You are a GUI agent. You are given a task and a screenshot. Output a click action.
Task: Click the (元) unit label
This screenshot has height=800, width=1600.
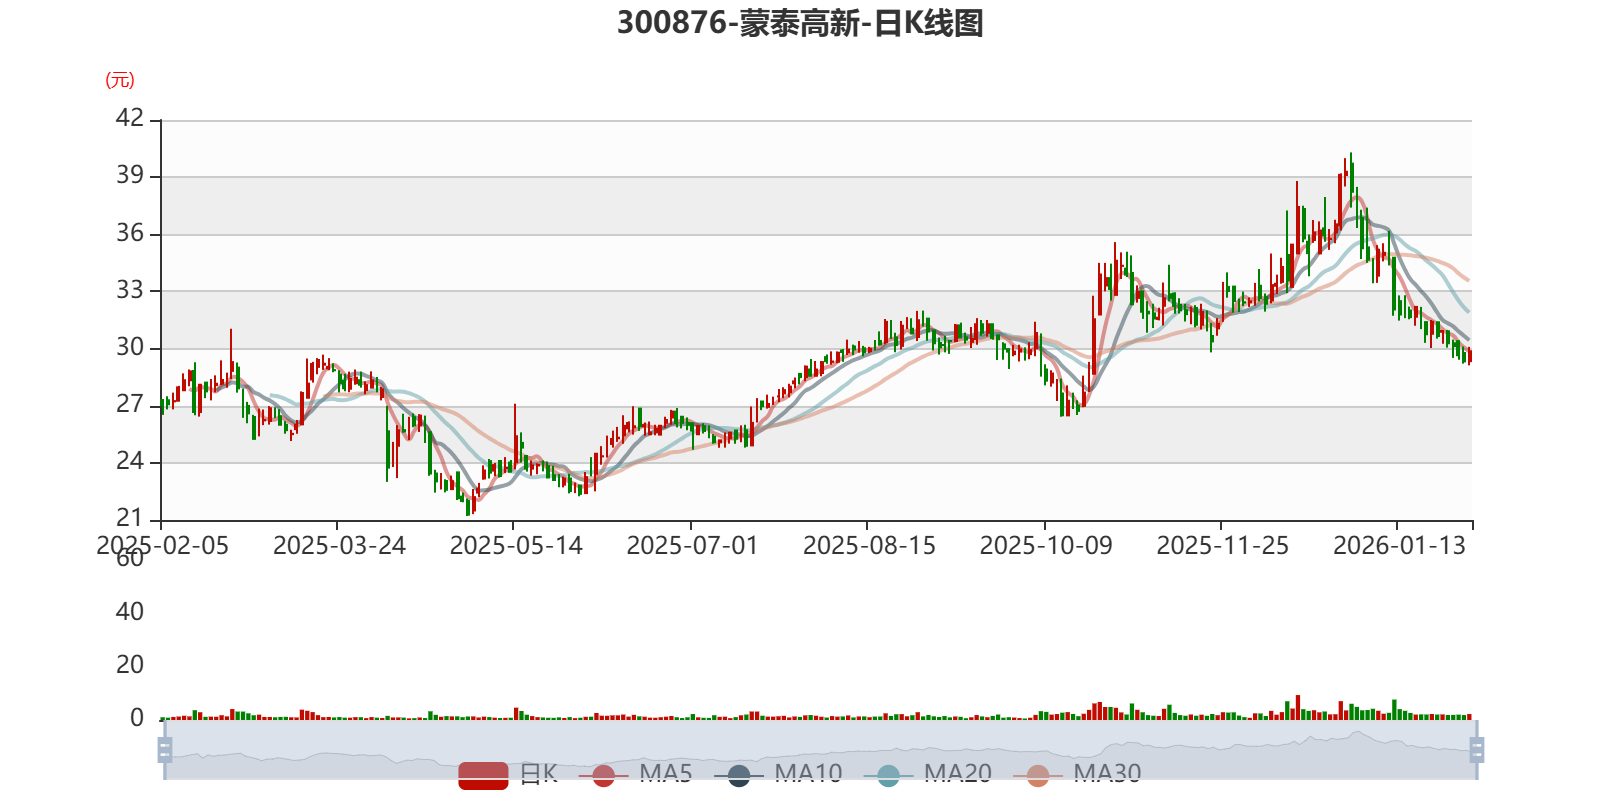coord(120,80)
